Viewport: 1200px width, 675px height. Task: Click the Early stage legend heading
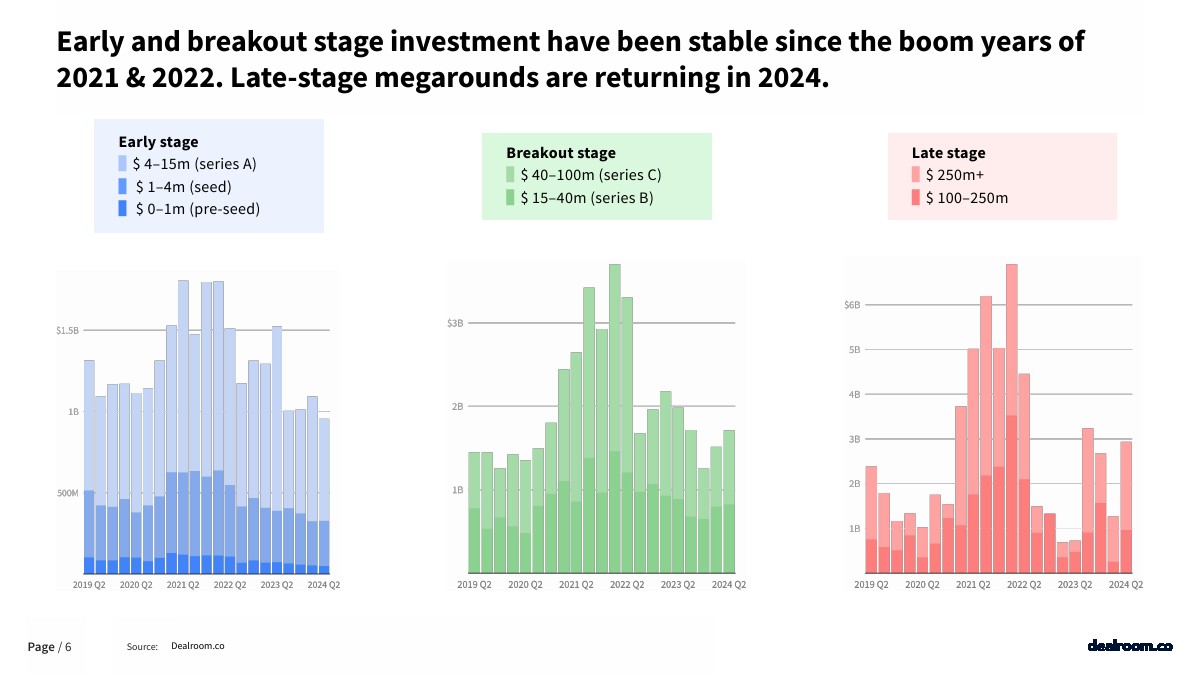[x=158, y=142]
